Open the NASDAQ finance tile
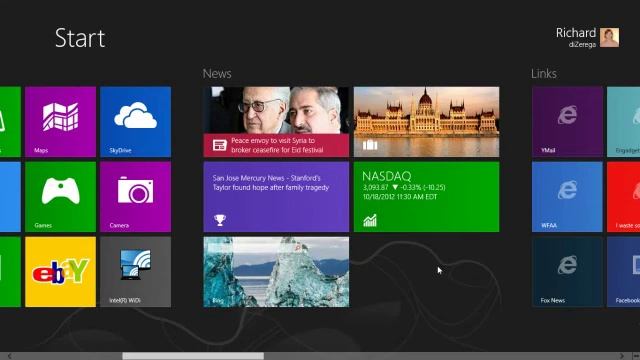640x360 pixels. [427, 197]
